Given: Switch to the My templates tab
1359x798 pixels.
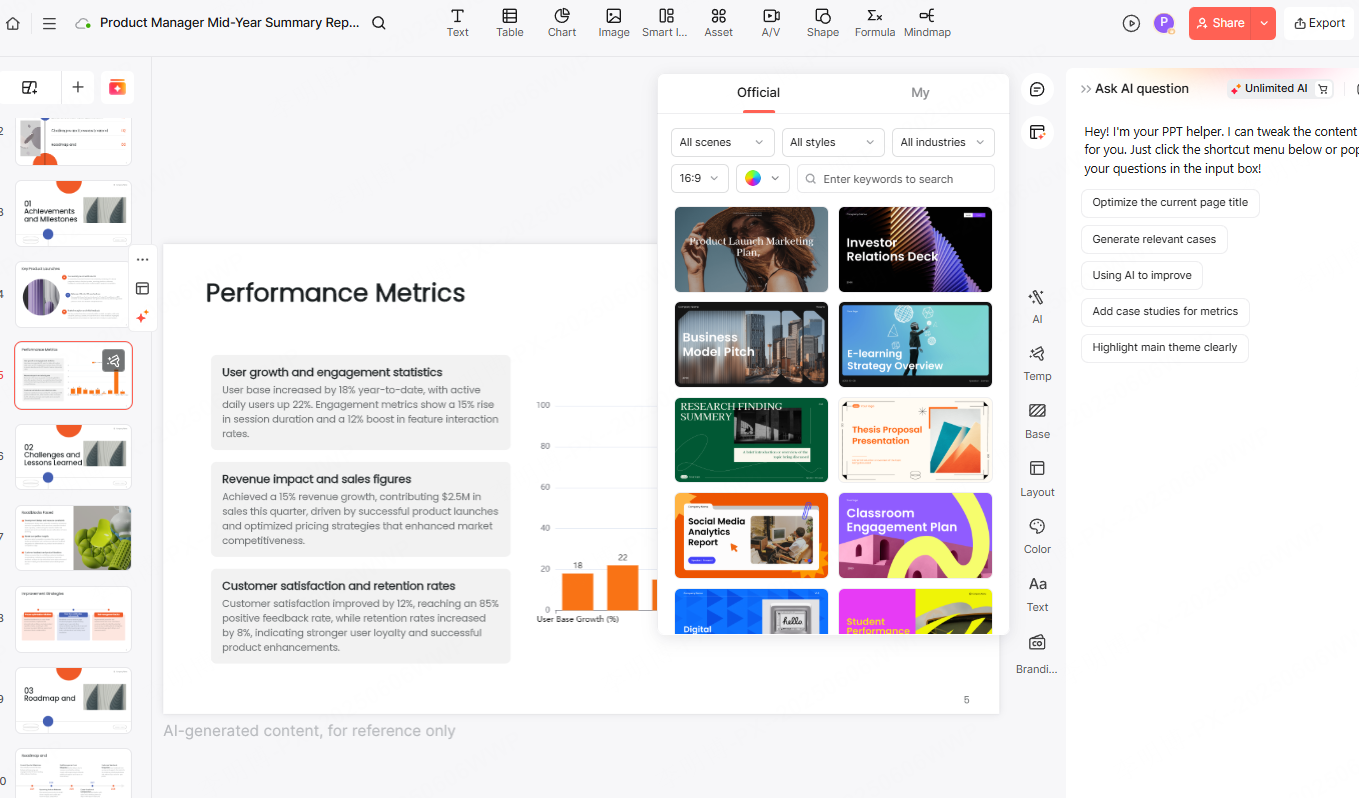Looking at the screenshot, I should 920,92.
